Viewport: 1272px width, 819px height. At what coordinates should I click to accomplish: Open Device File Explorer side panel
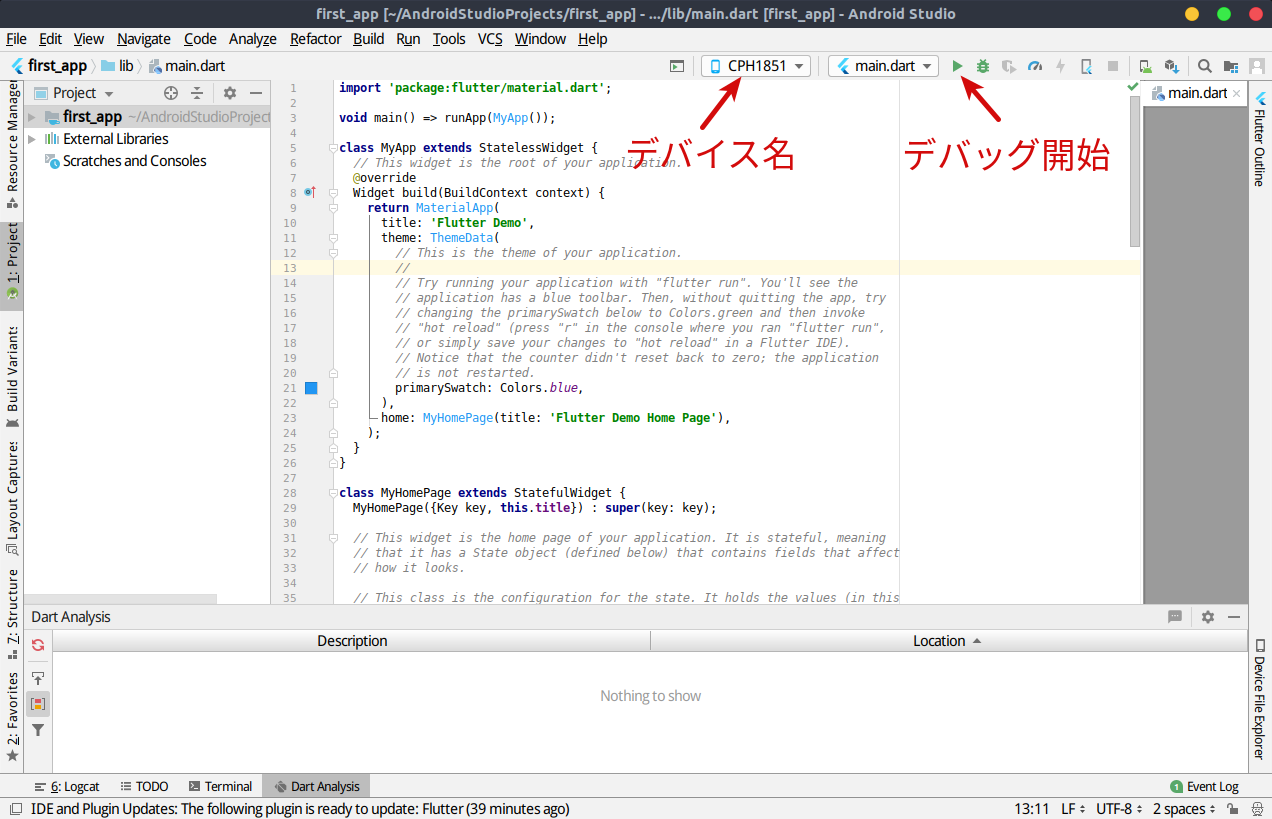(x=1260, y=700)
